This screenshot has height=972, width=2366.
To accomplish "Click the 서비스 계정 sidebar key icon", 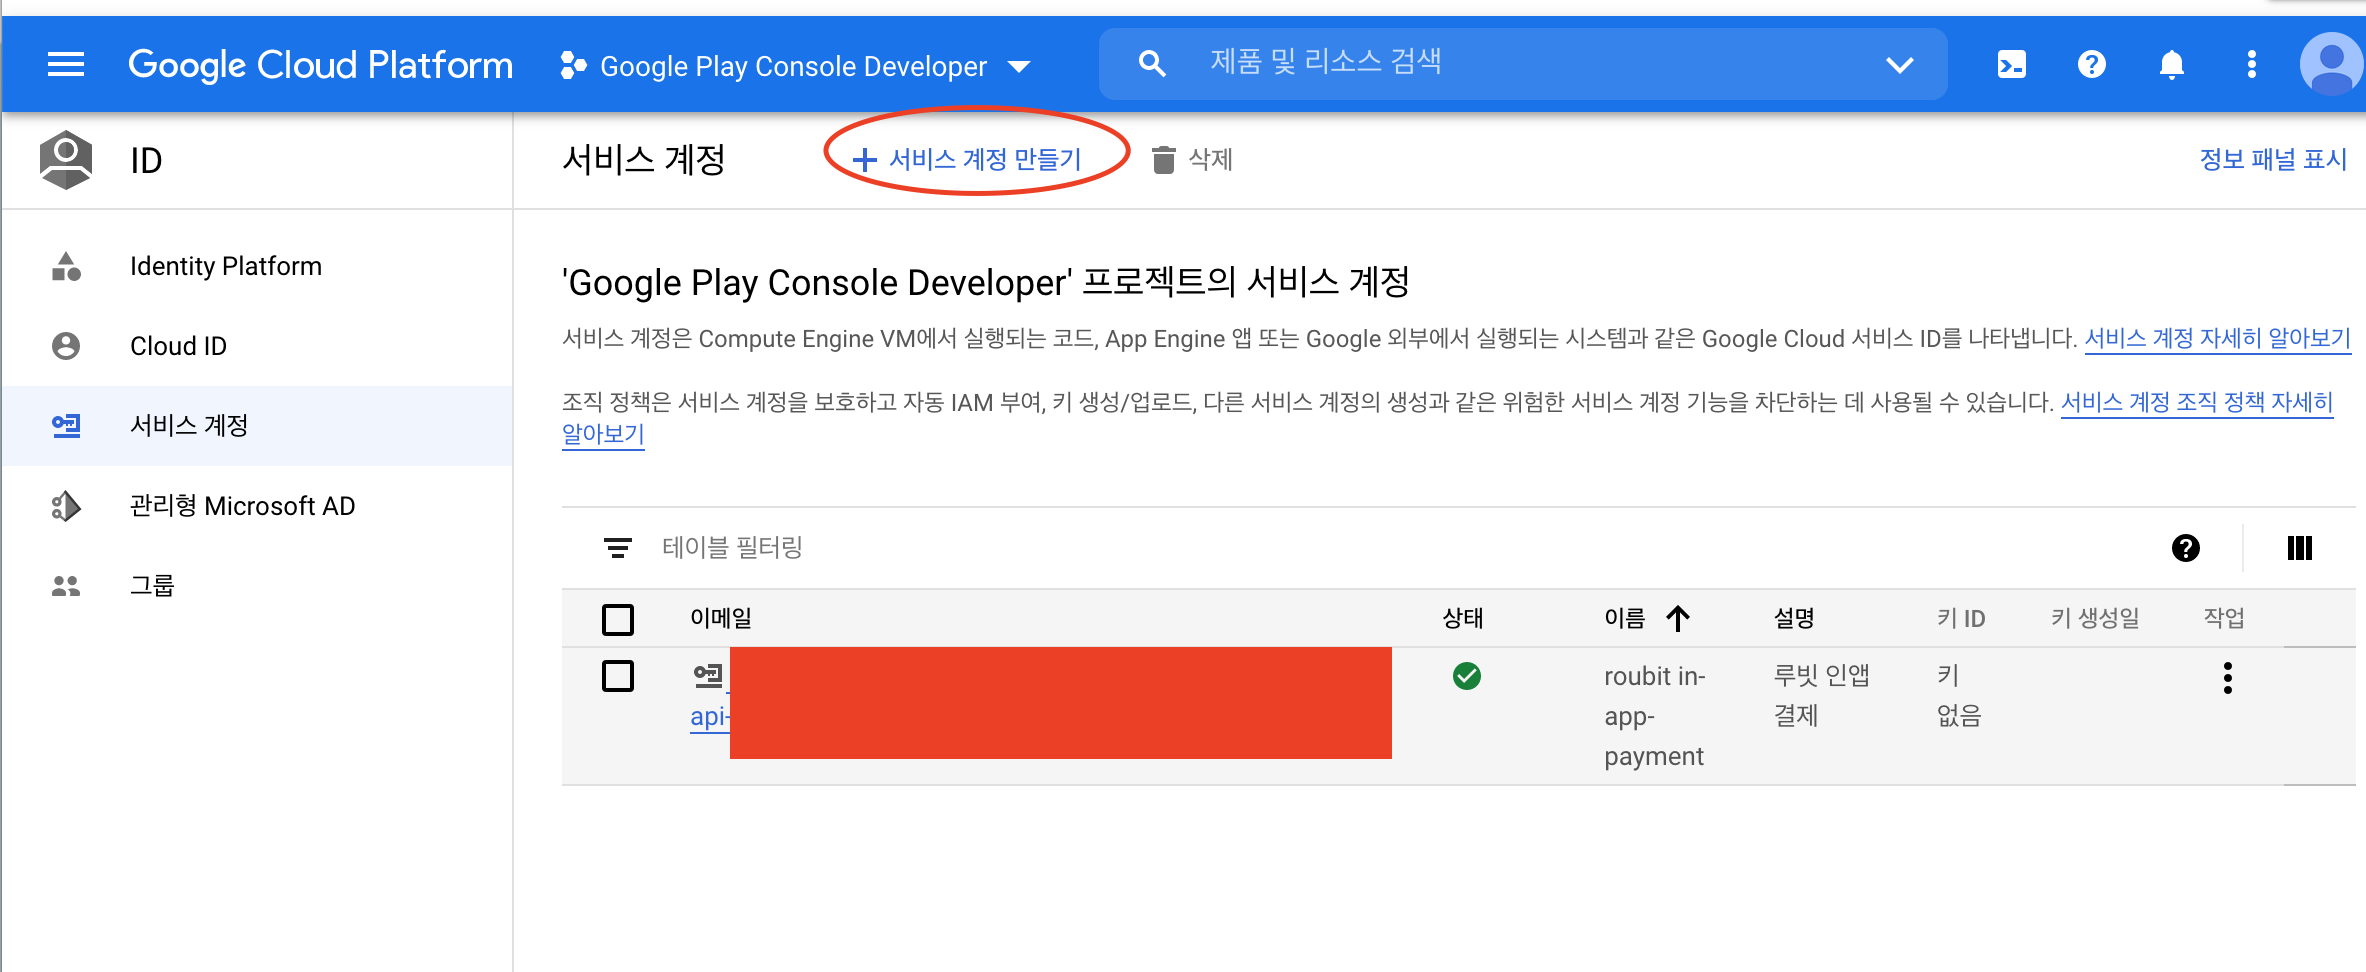I will click(66, 426).
